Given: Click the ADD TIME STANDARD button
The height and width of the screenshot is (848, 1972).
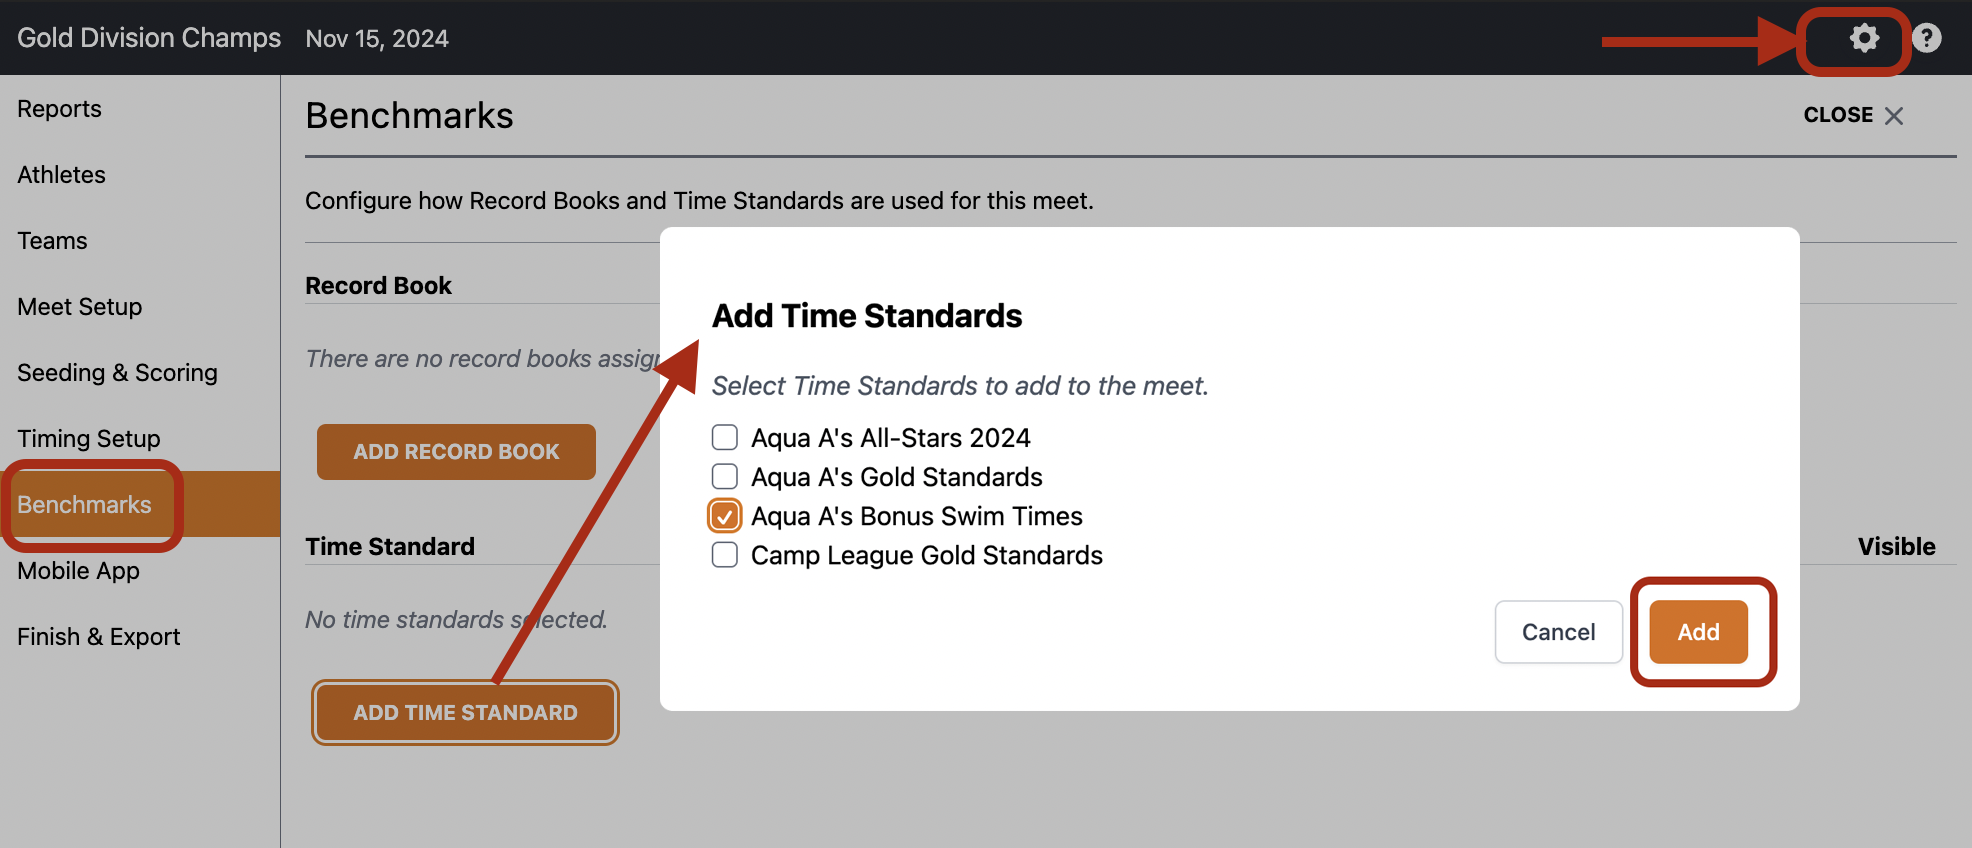Looking at the screenshot, I should 465,713.
